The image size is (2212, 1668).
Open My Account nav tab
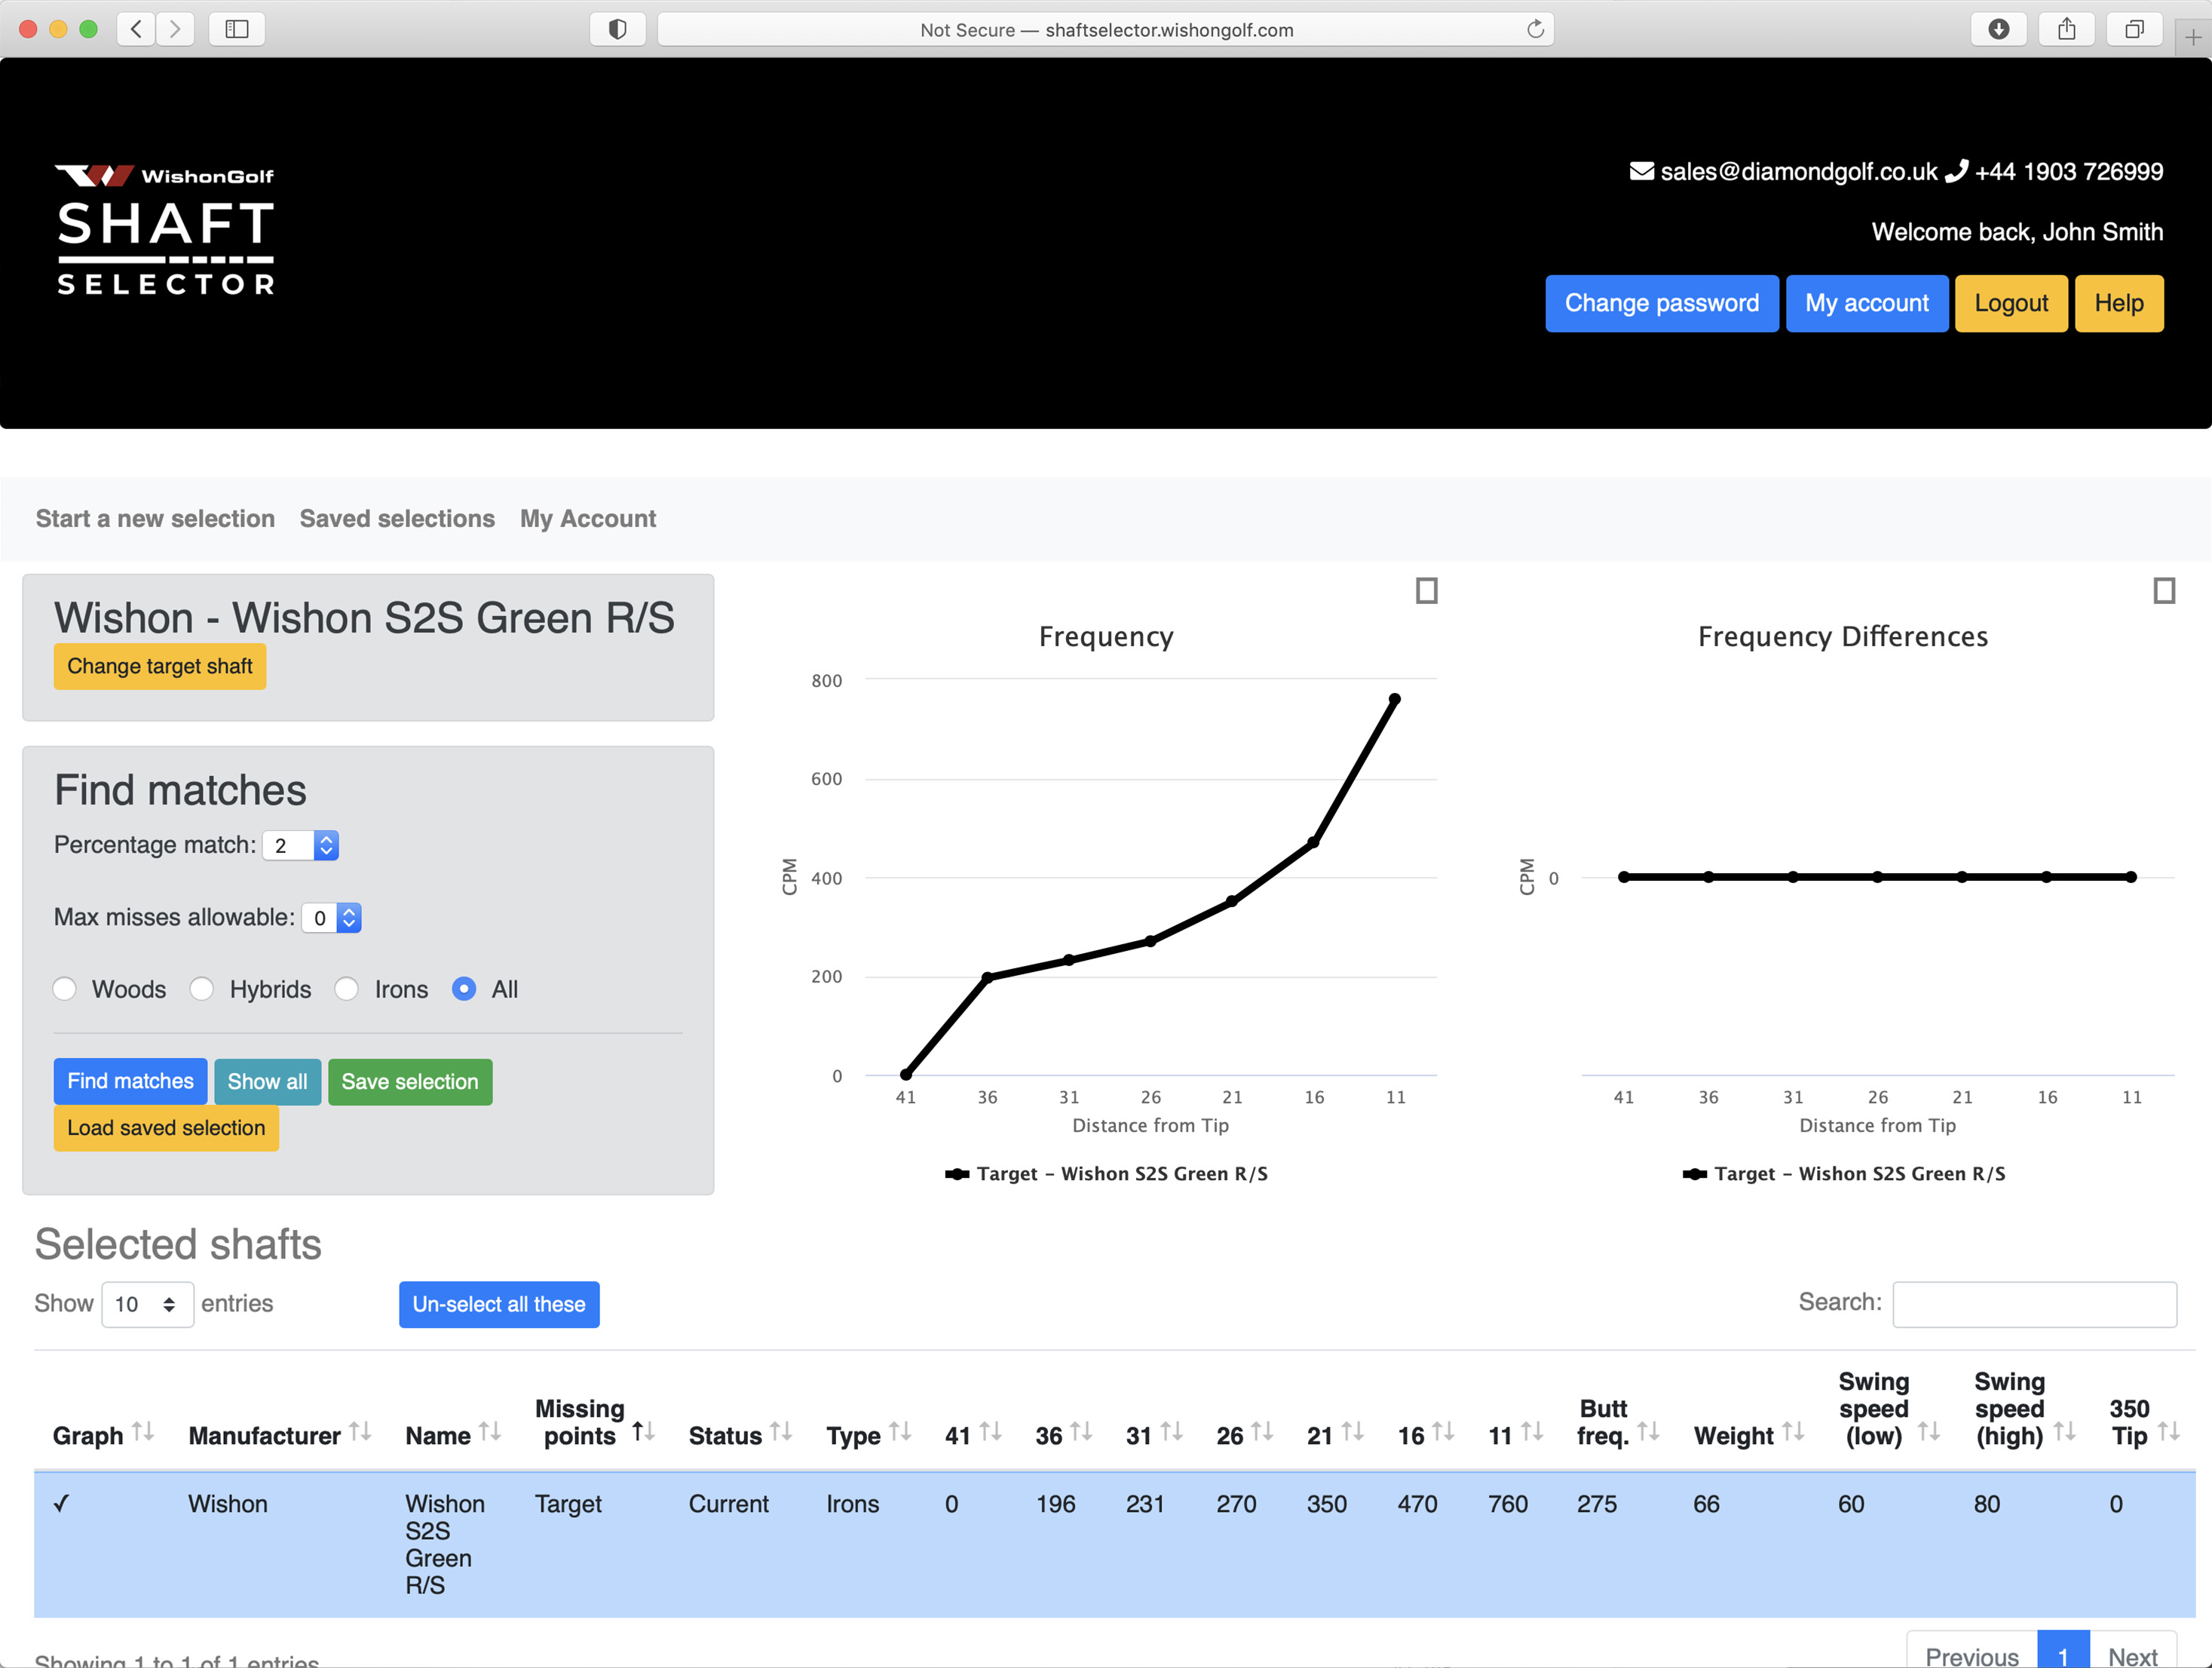pyautogui.click(x=588, y=519)
